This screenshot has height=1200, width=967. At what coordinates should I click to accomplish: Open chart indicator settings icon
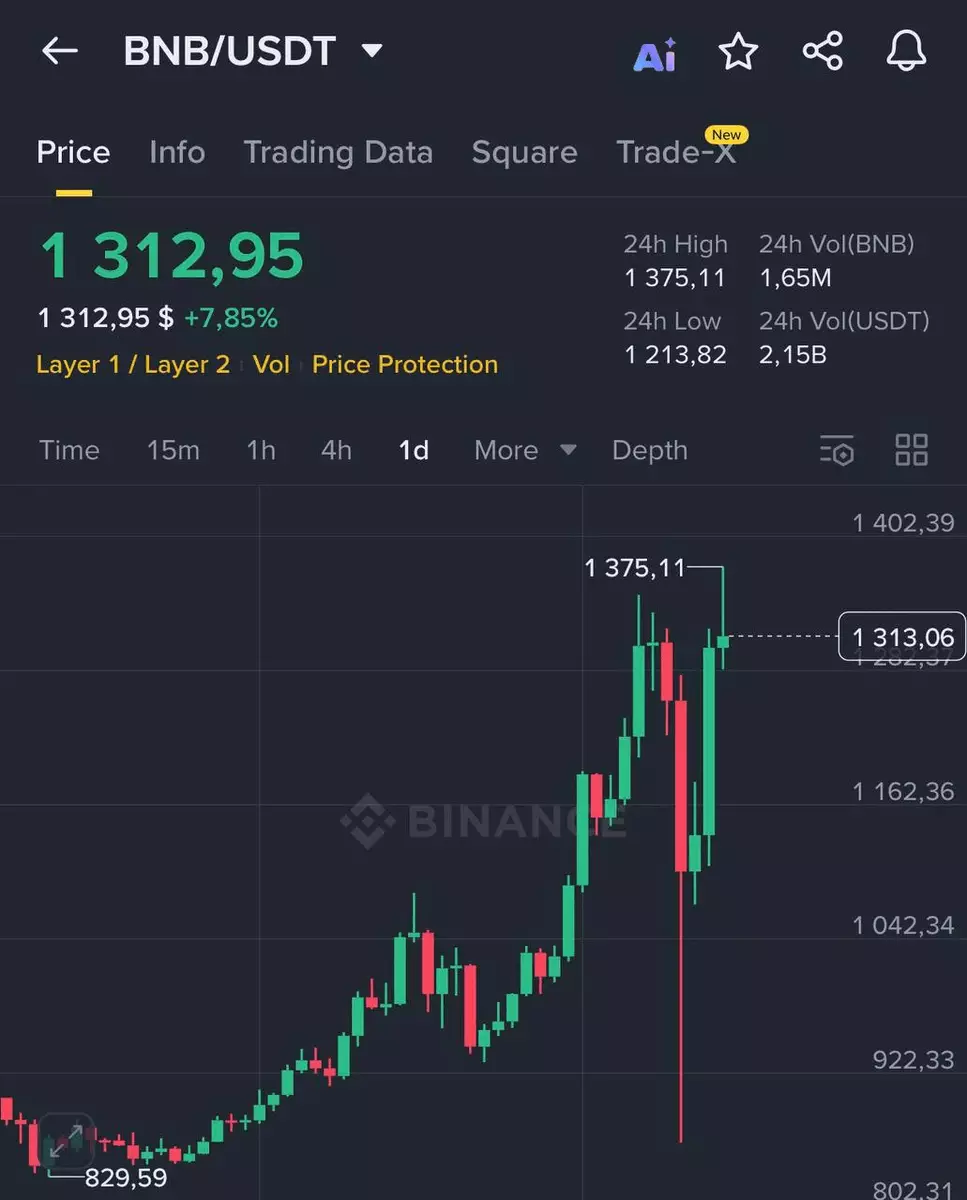pos(837,450)
